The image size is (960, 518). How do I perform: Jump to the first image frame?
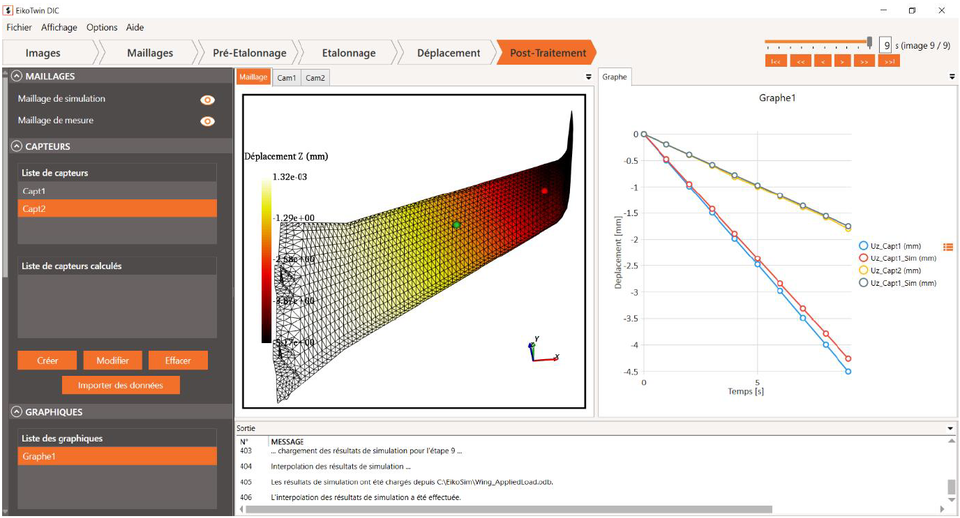tap(775, 61)
